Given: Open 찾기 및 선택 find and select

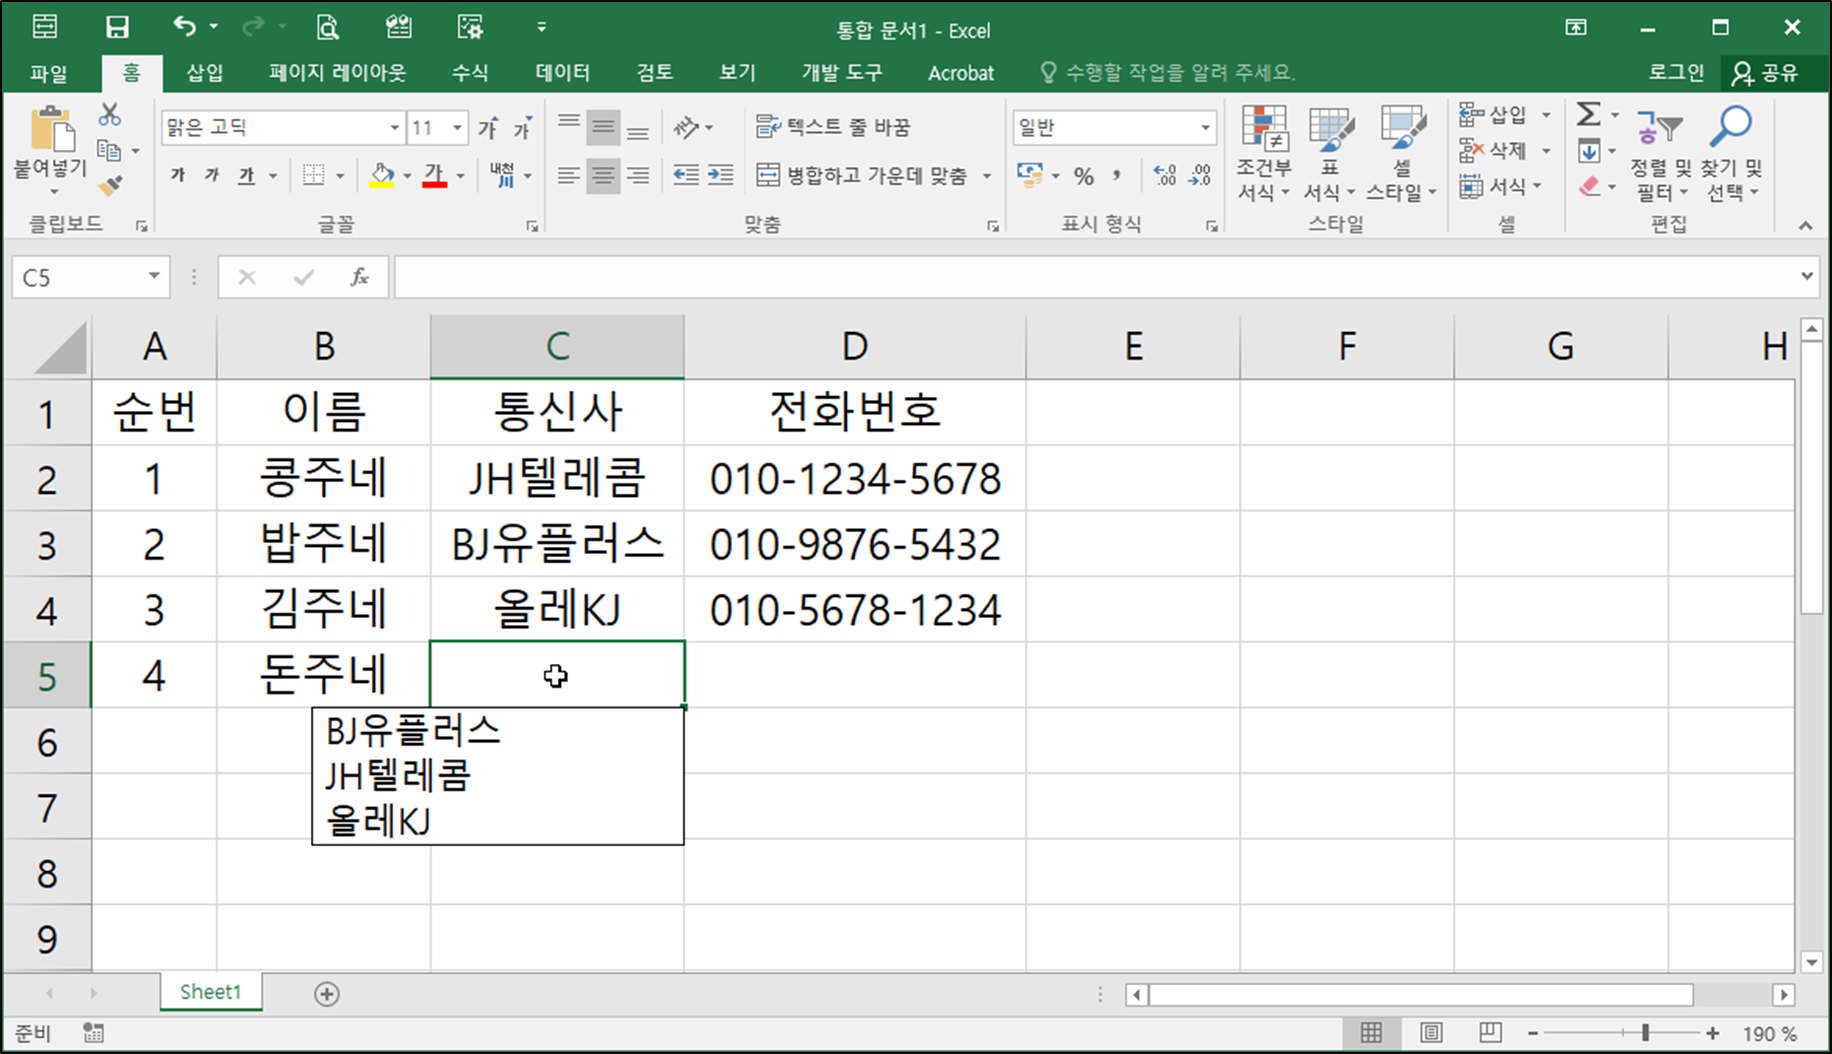Looking at the screenshot, I should tap(1731, 153).
